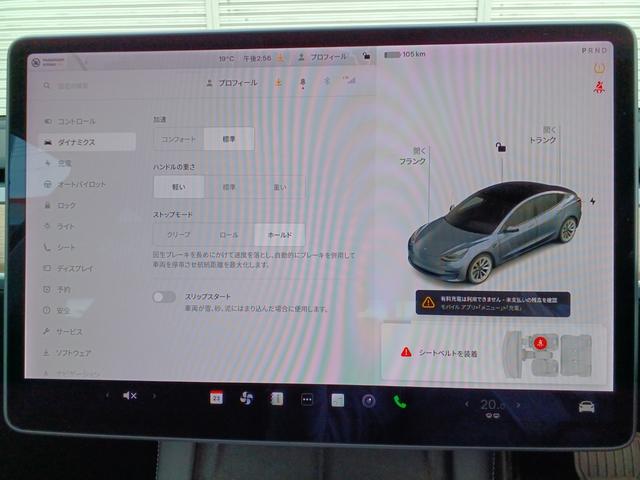Set steering weight to 軽い
The image size is (640, 480).
click(x=179, y=187)
